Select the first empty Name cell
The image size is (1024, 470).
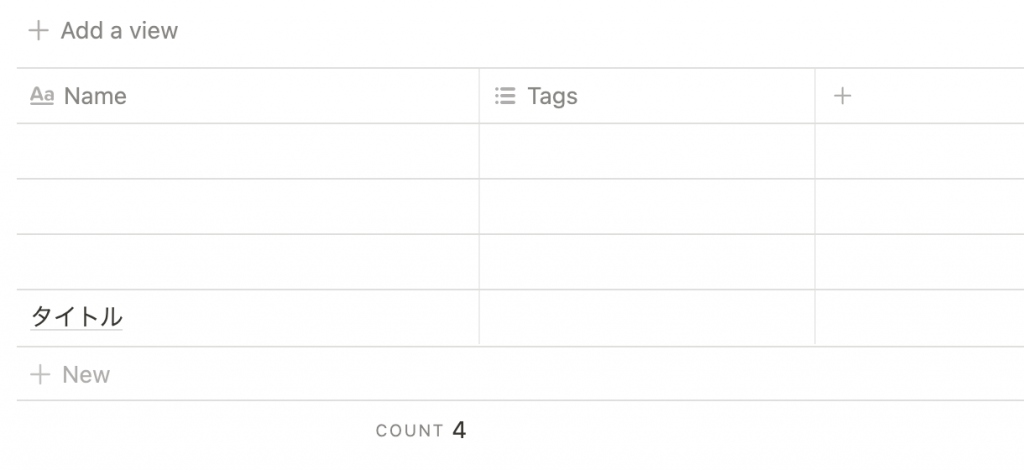[x=248, y=151]
